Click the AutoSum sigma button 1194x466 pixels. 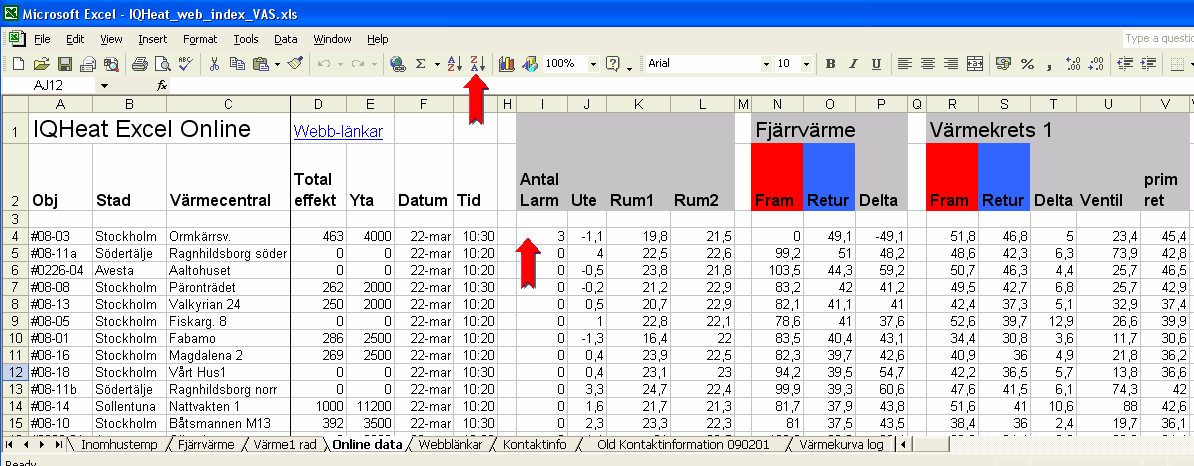pyautogui.click(x=420, y=64)
